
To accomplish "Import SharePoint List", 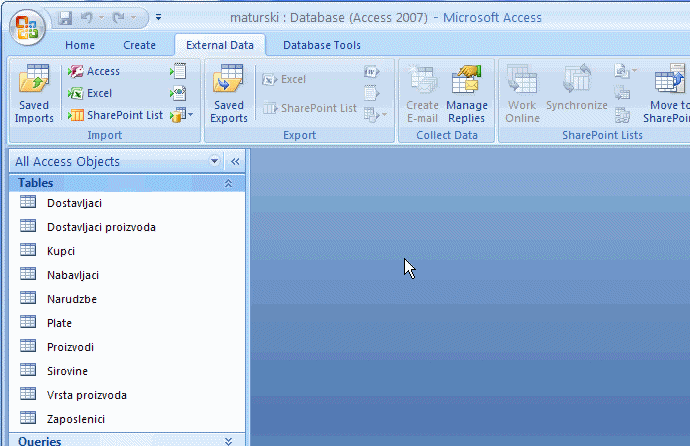I will point(115,115).
